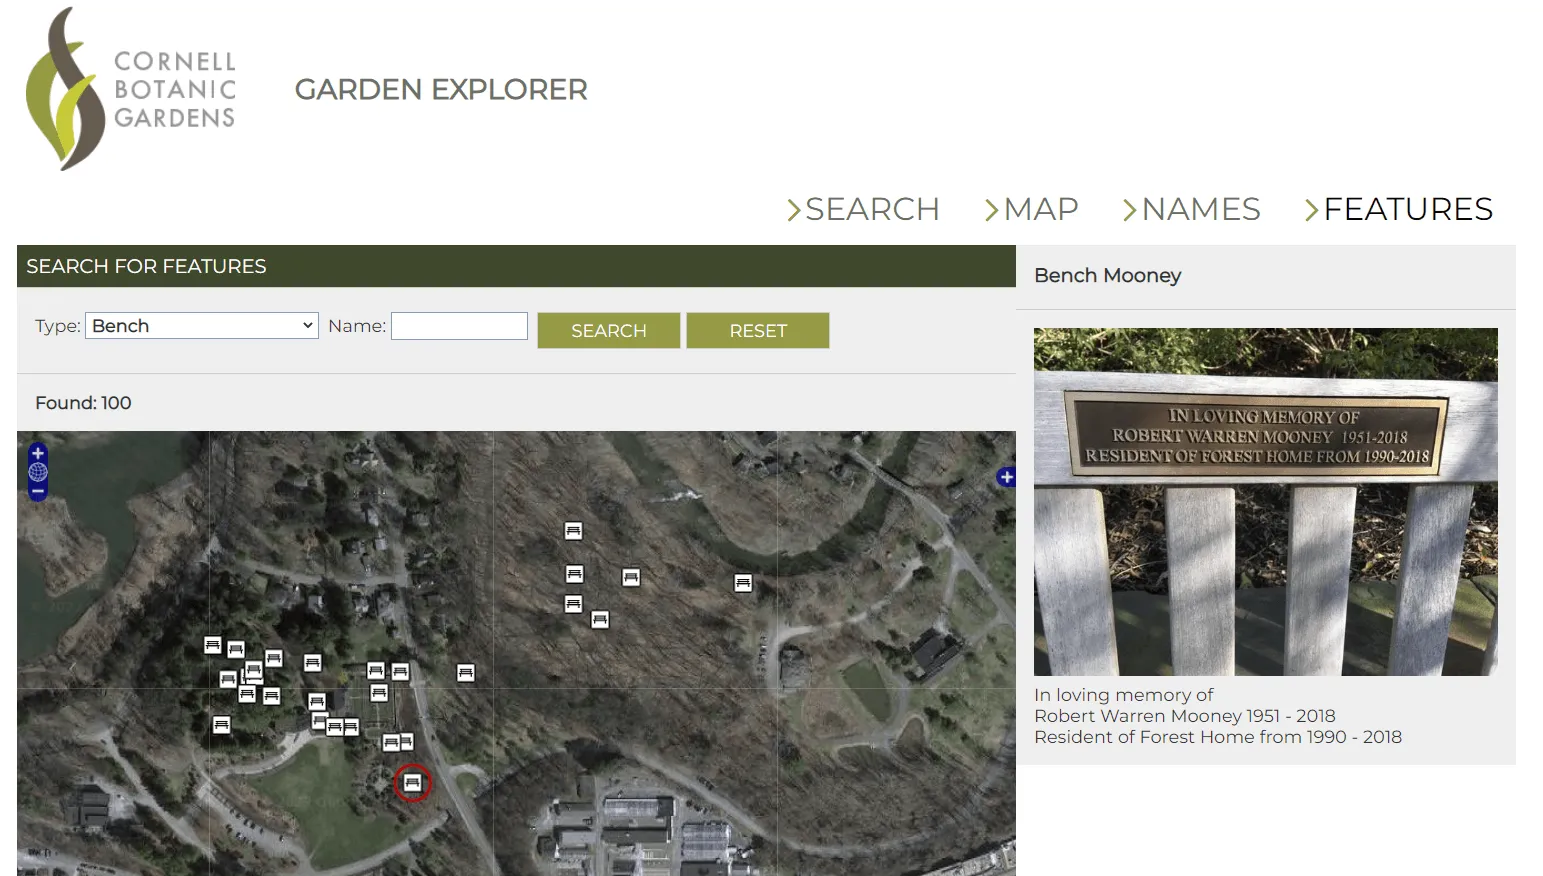Screen dimensions: 1543x876
Task: Click the RESET button
Action: [x=758, y=330]
